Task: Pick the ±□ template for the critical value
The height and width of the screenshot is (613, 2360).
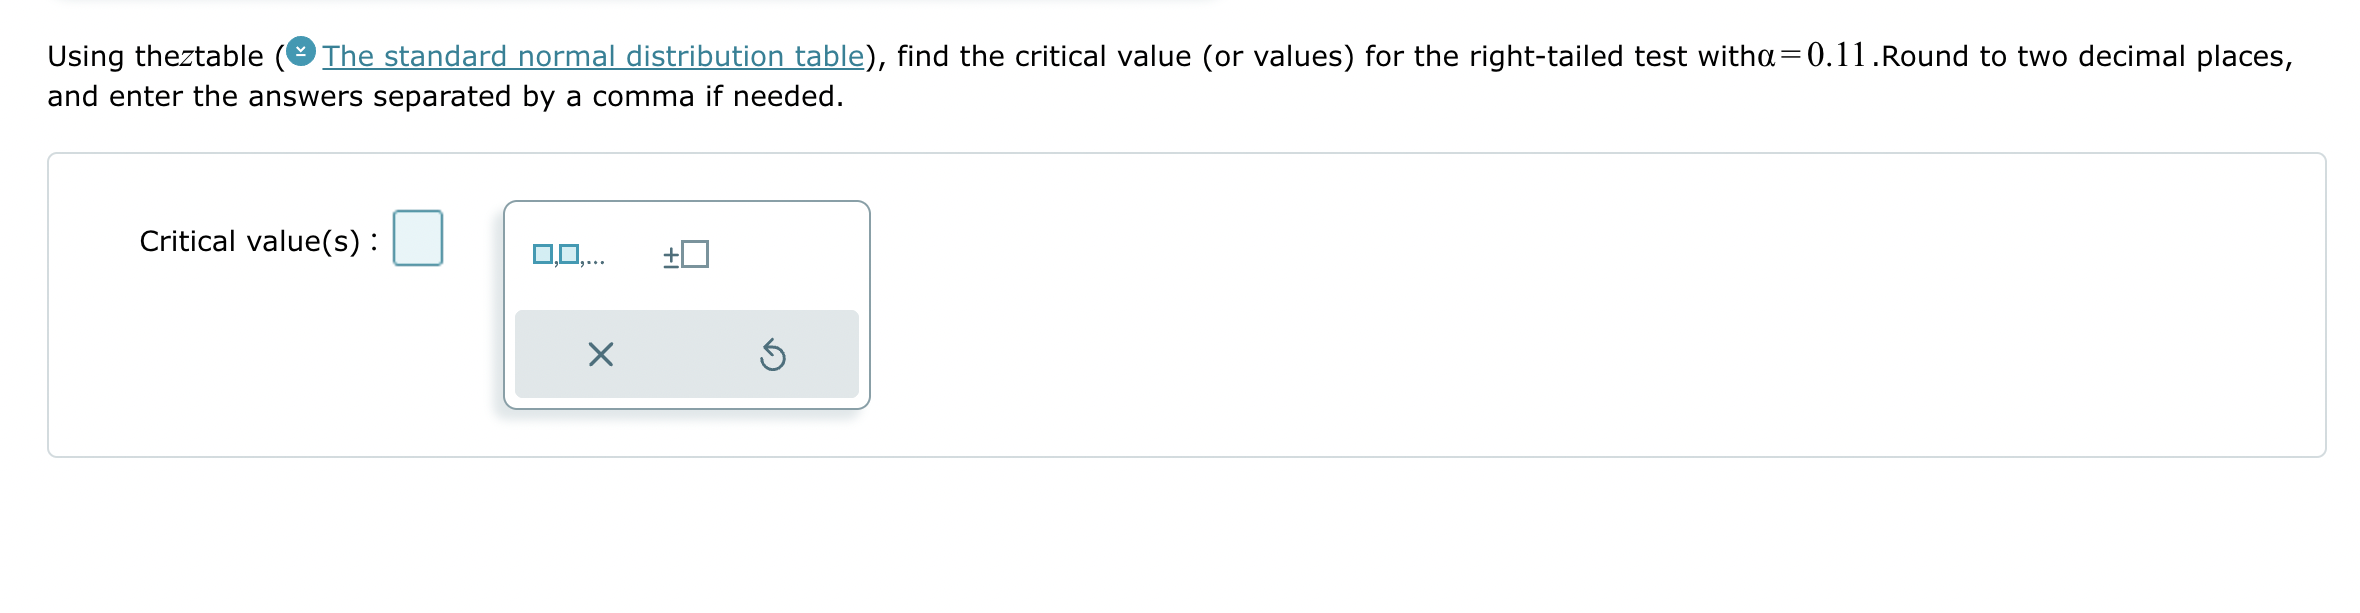Action: click(x=685, y=253)
